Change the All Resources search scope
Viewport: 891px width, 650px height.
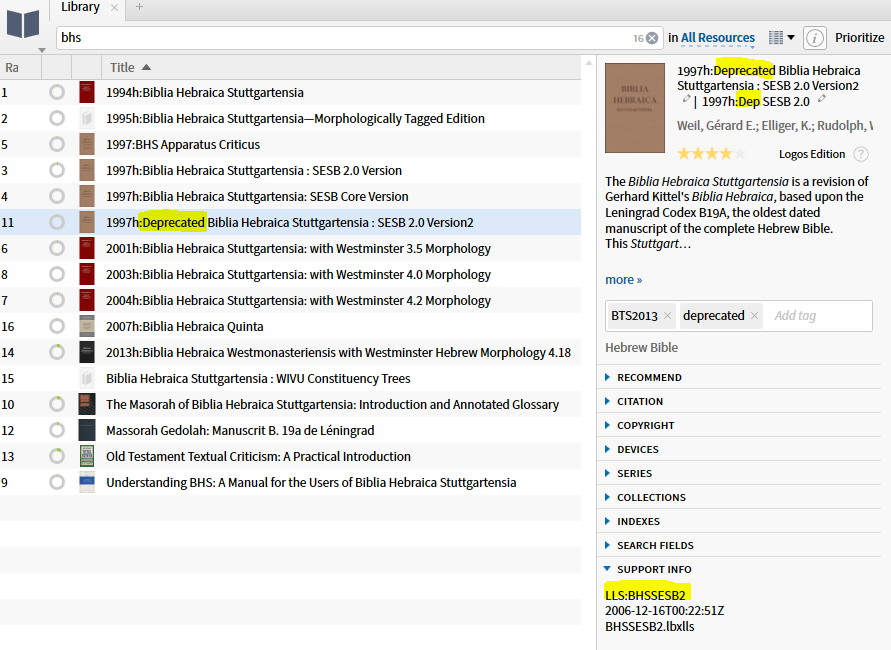click(718, 38)
